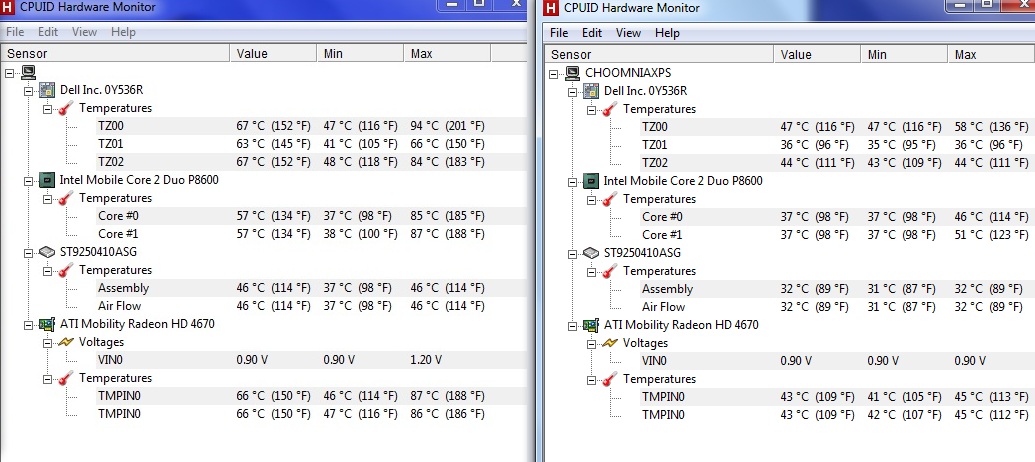Click Max column header in left window

pyautogui.click(x=447, y=53)
